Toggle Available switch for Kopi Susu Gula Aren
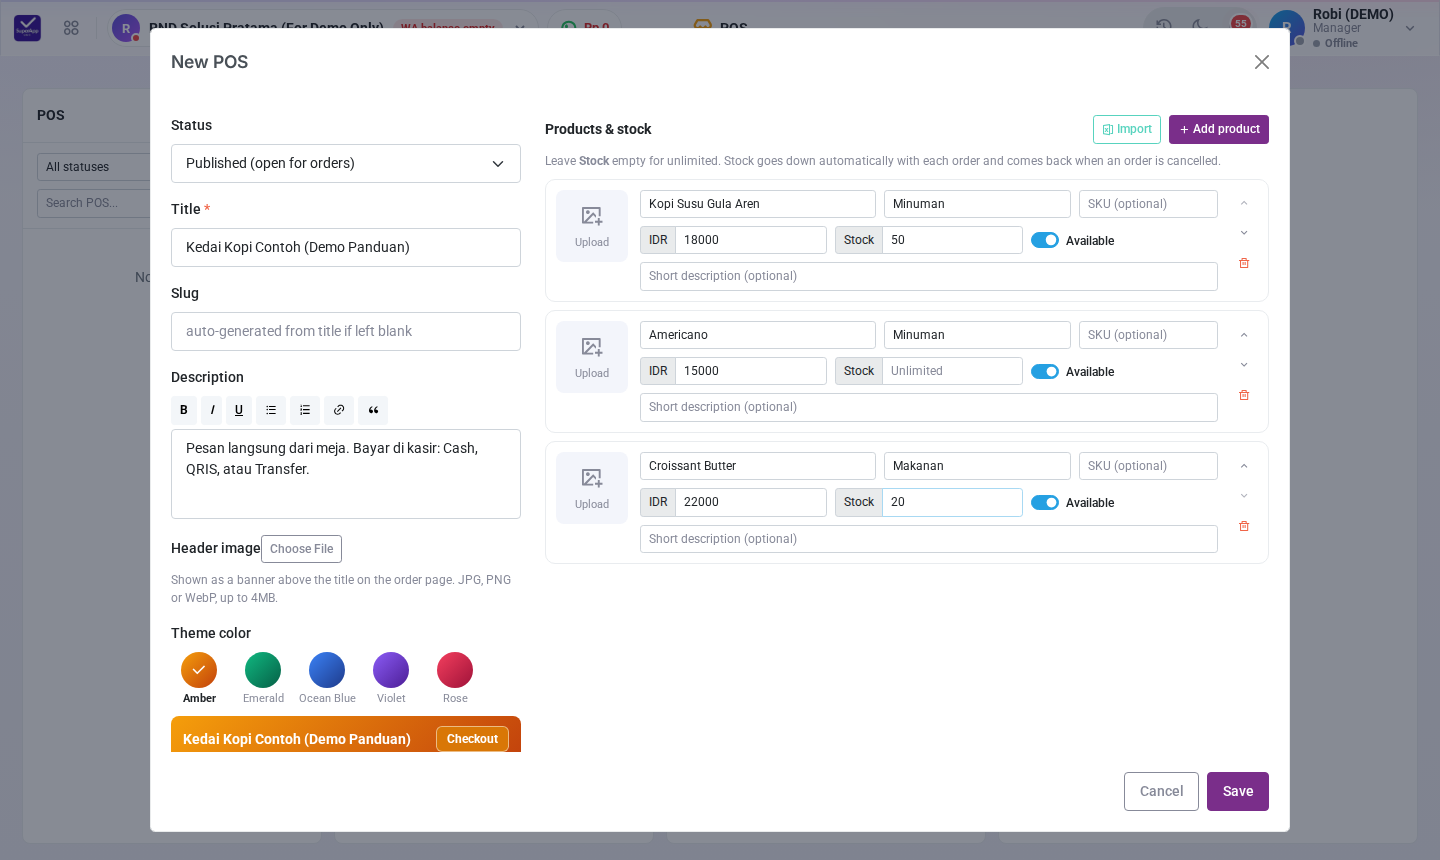This screenshot has width=1440, height=860. click(x=1045, y=240)
